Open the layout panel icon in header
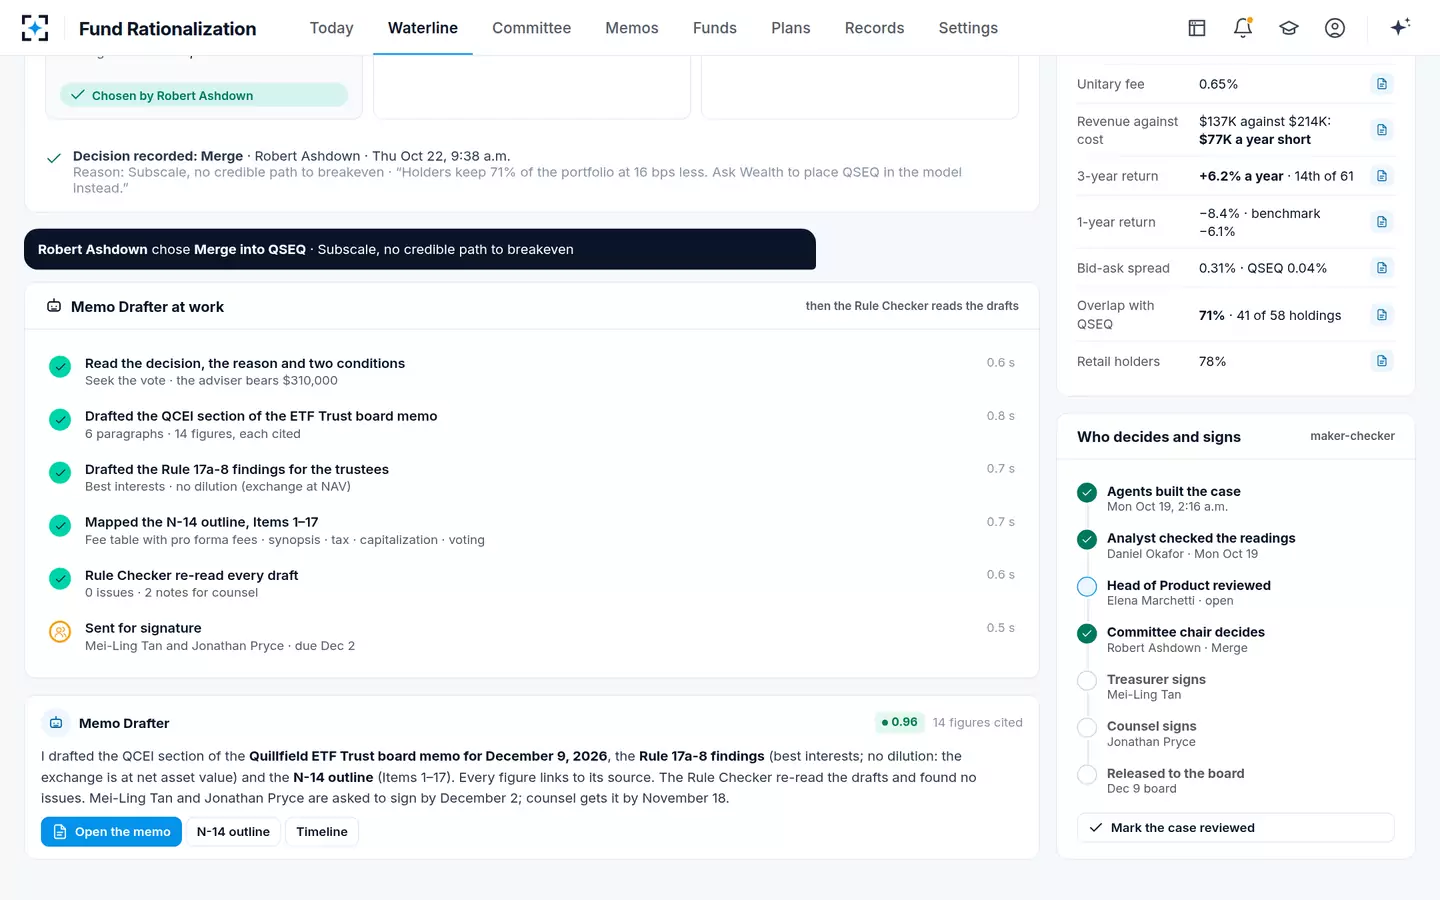Image resolution: width=1440 pixels, height=900 pixels. [x=1197, y=28]
